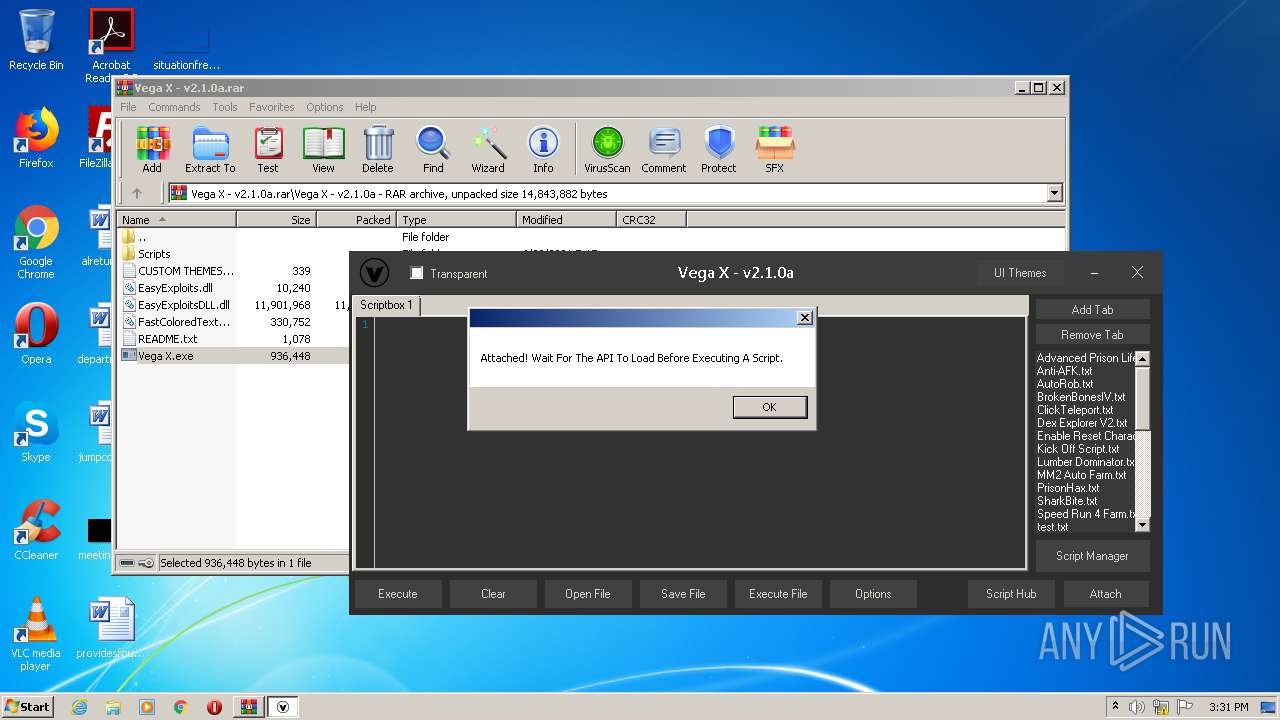The height and width of the screenshot is (720, 1280).
Task: Go up one folder level in WinRAR
Action: [137, 194]
